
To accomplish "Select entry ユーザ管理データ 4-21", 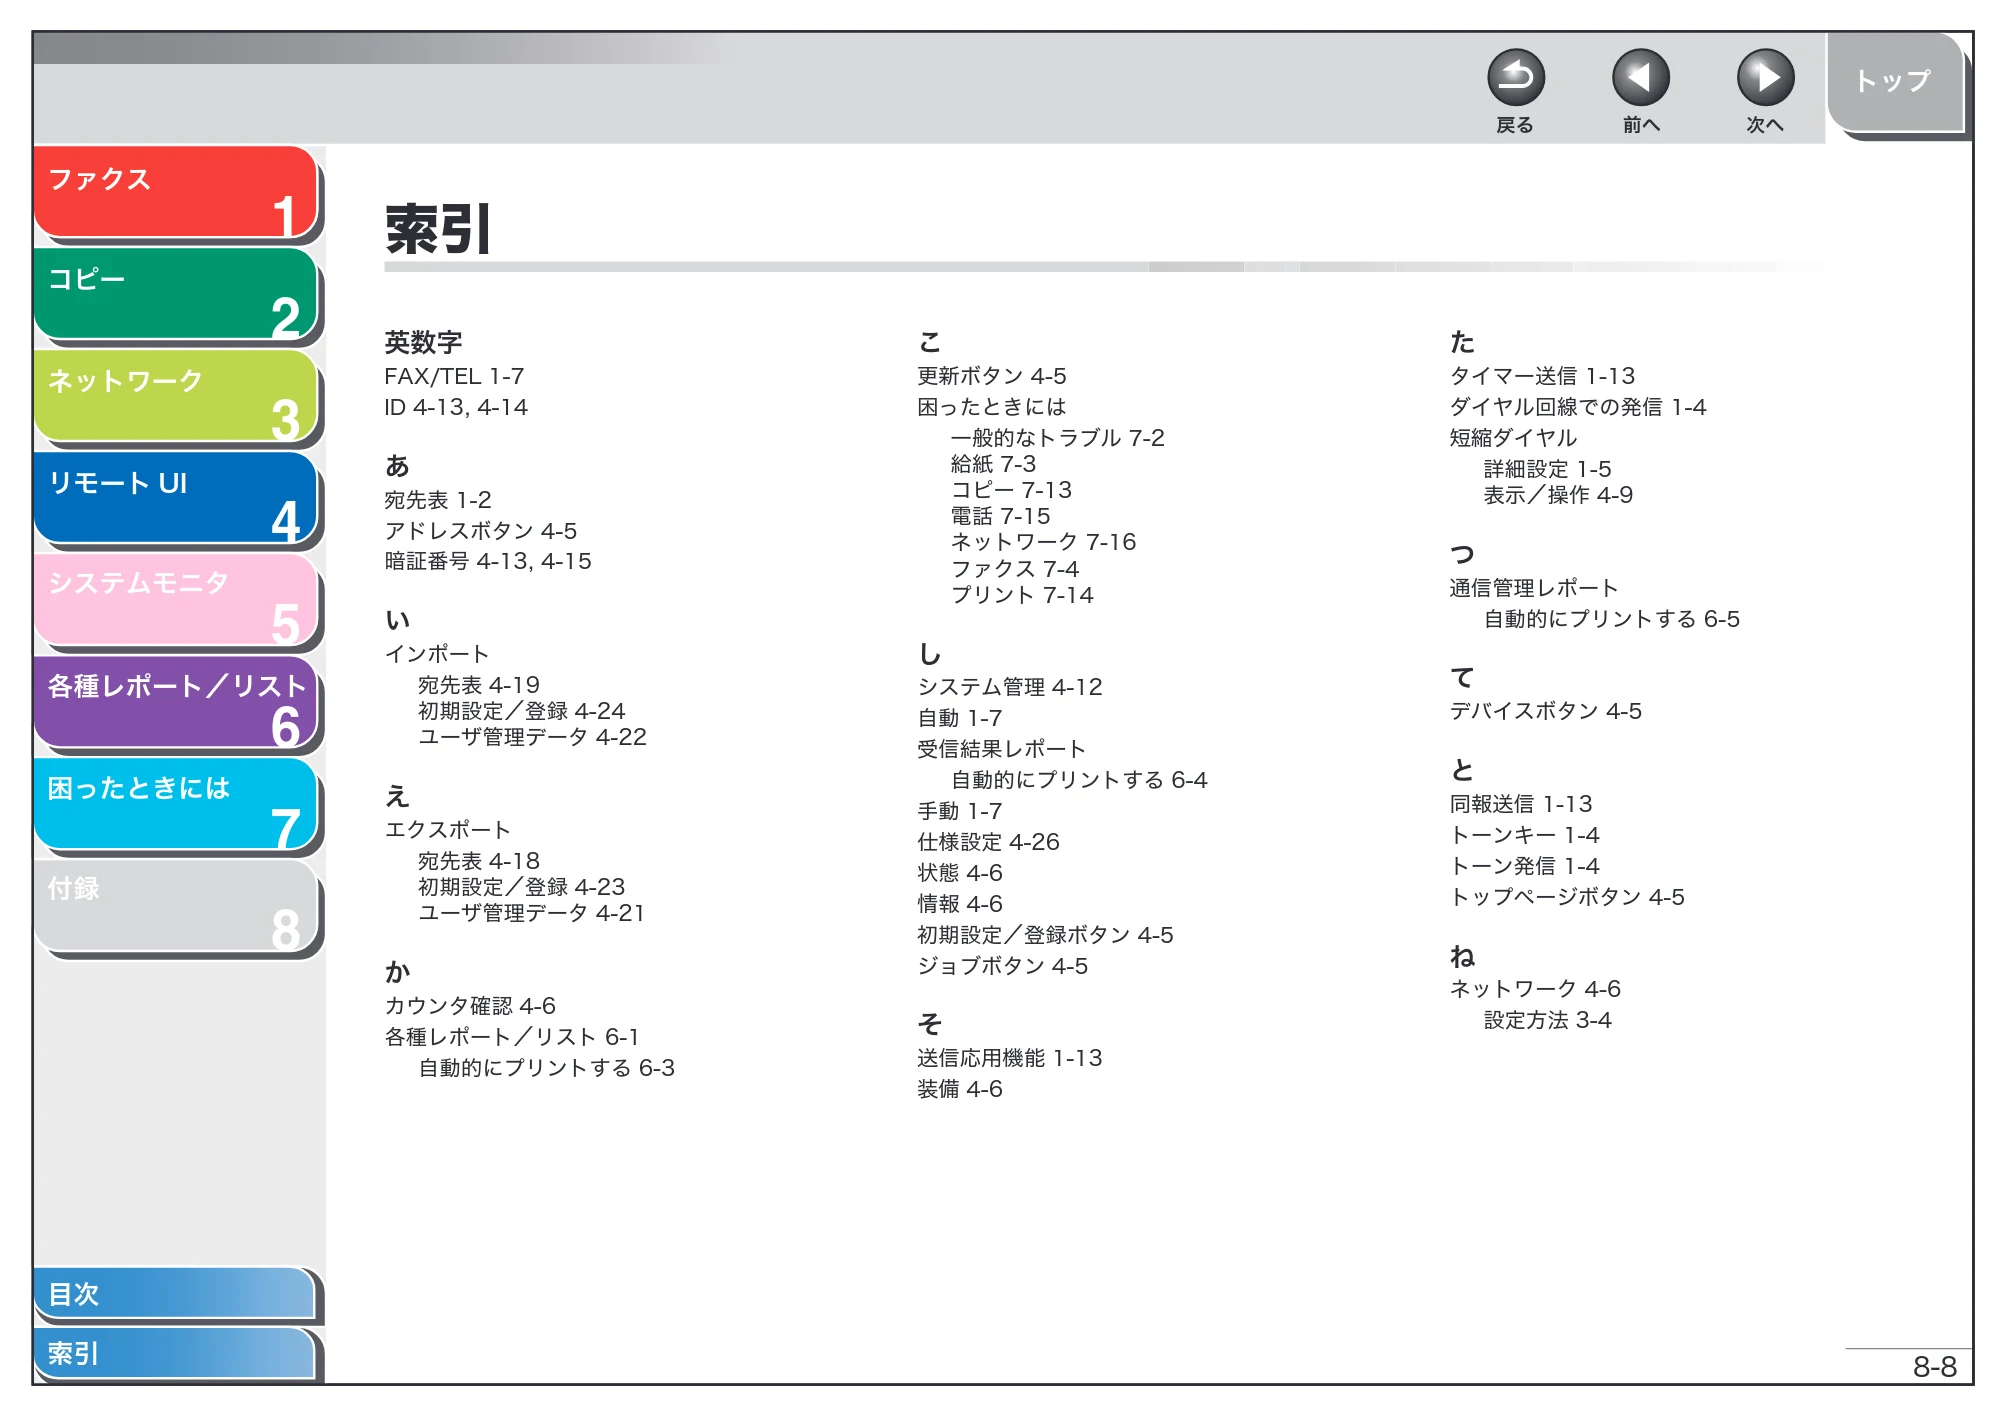I will pos(532,912).
